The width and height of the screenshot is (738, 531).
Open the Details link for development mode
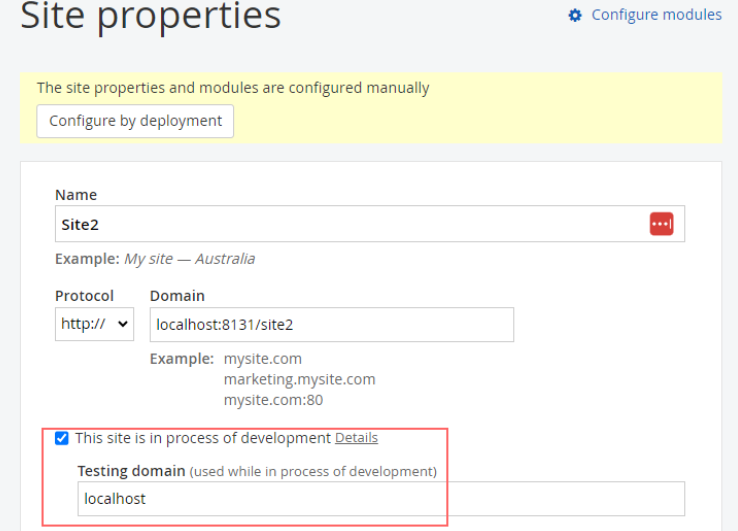pos(356,438)
